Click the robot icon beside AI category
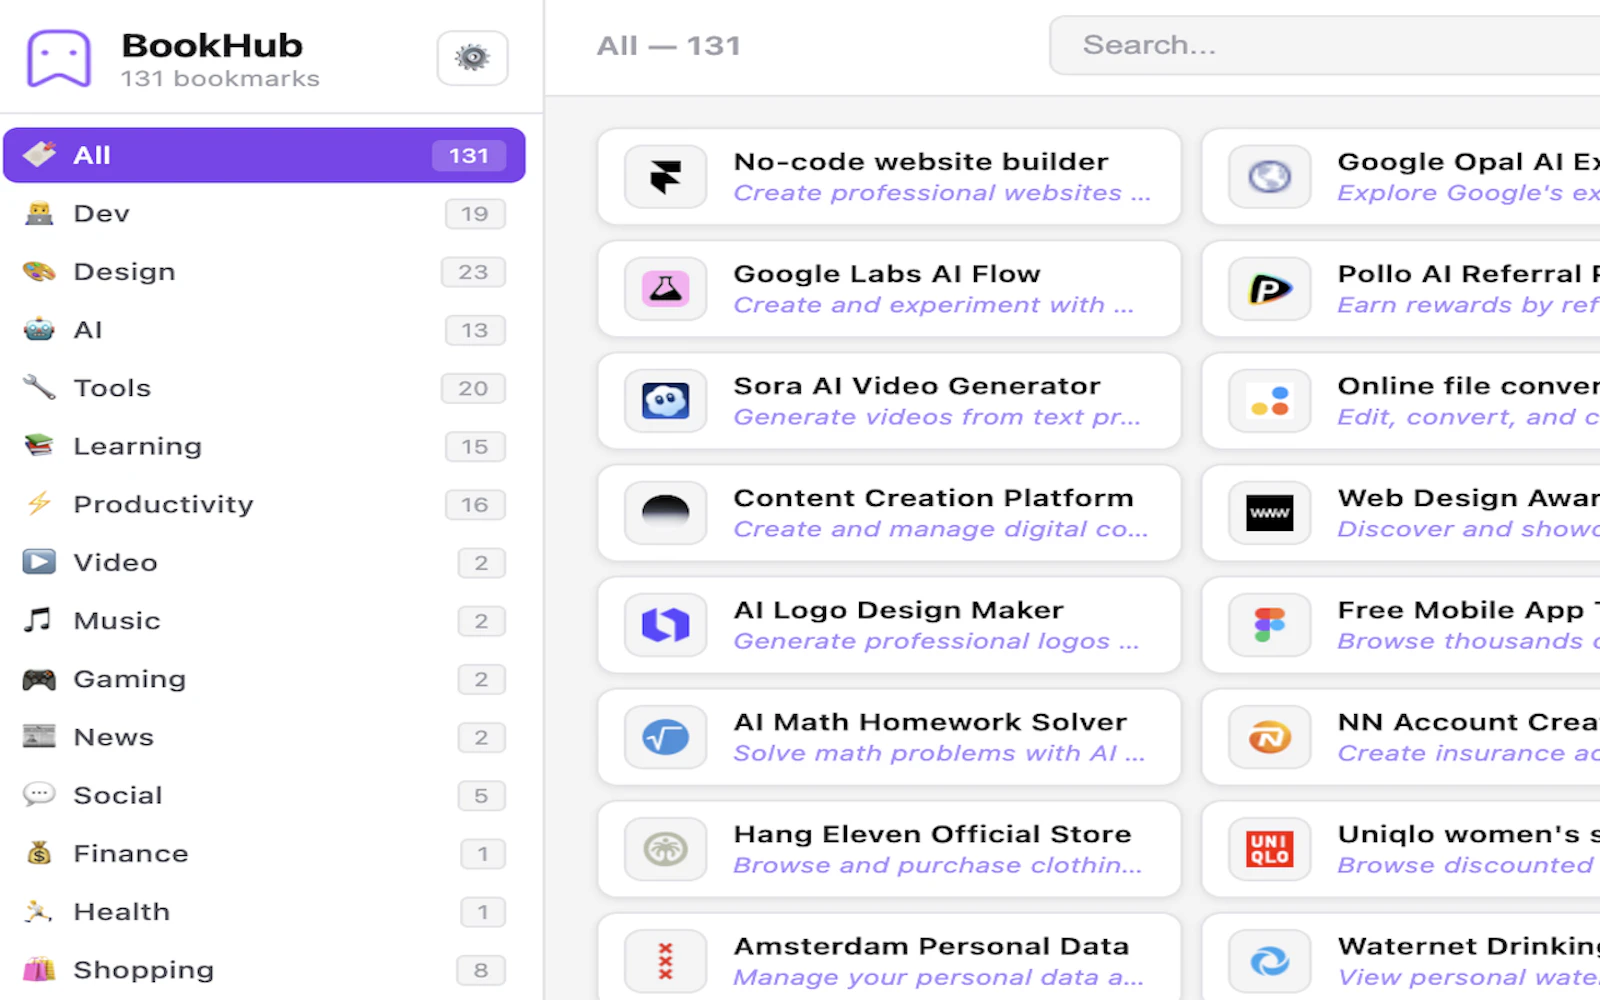 (39, 329)
